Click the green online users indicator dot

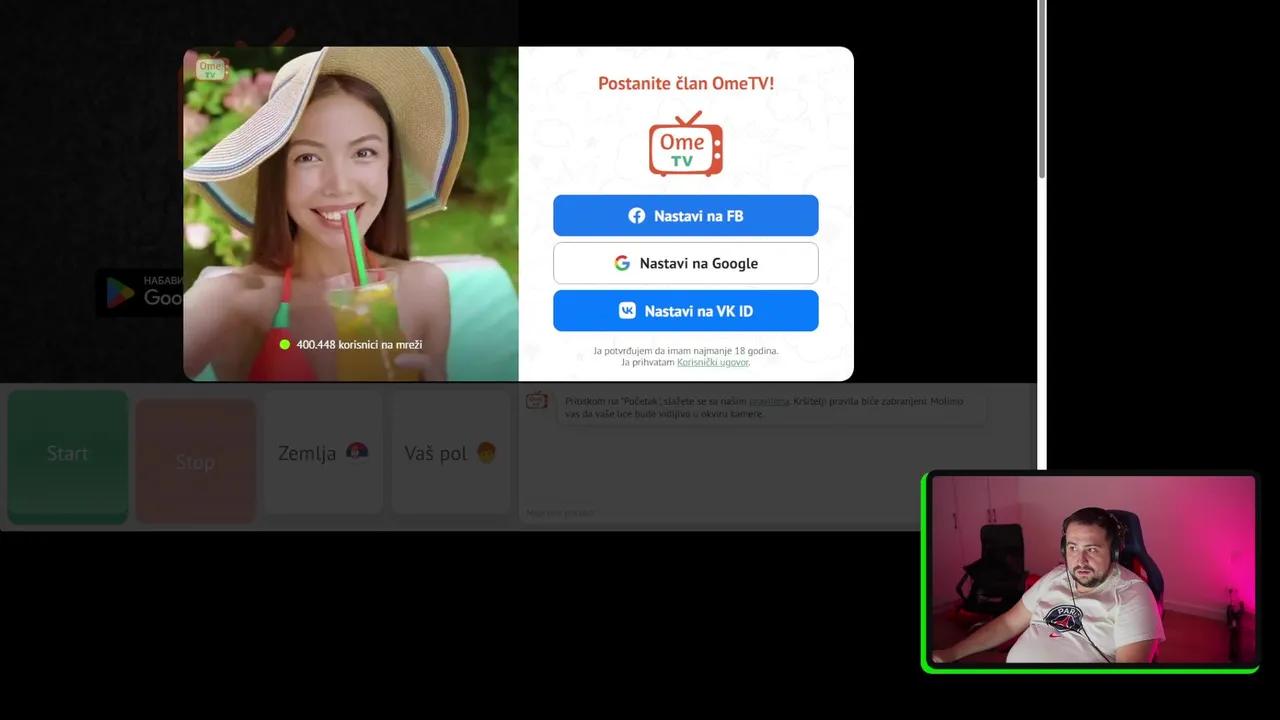(285, 344)
